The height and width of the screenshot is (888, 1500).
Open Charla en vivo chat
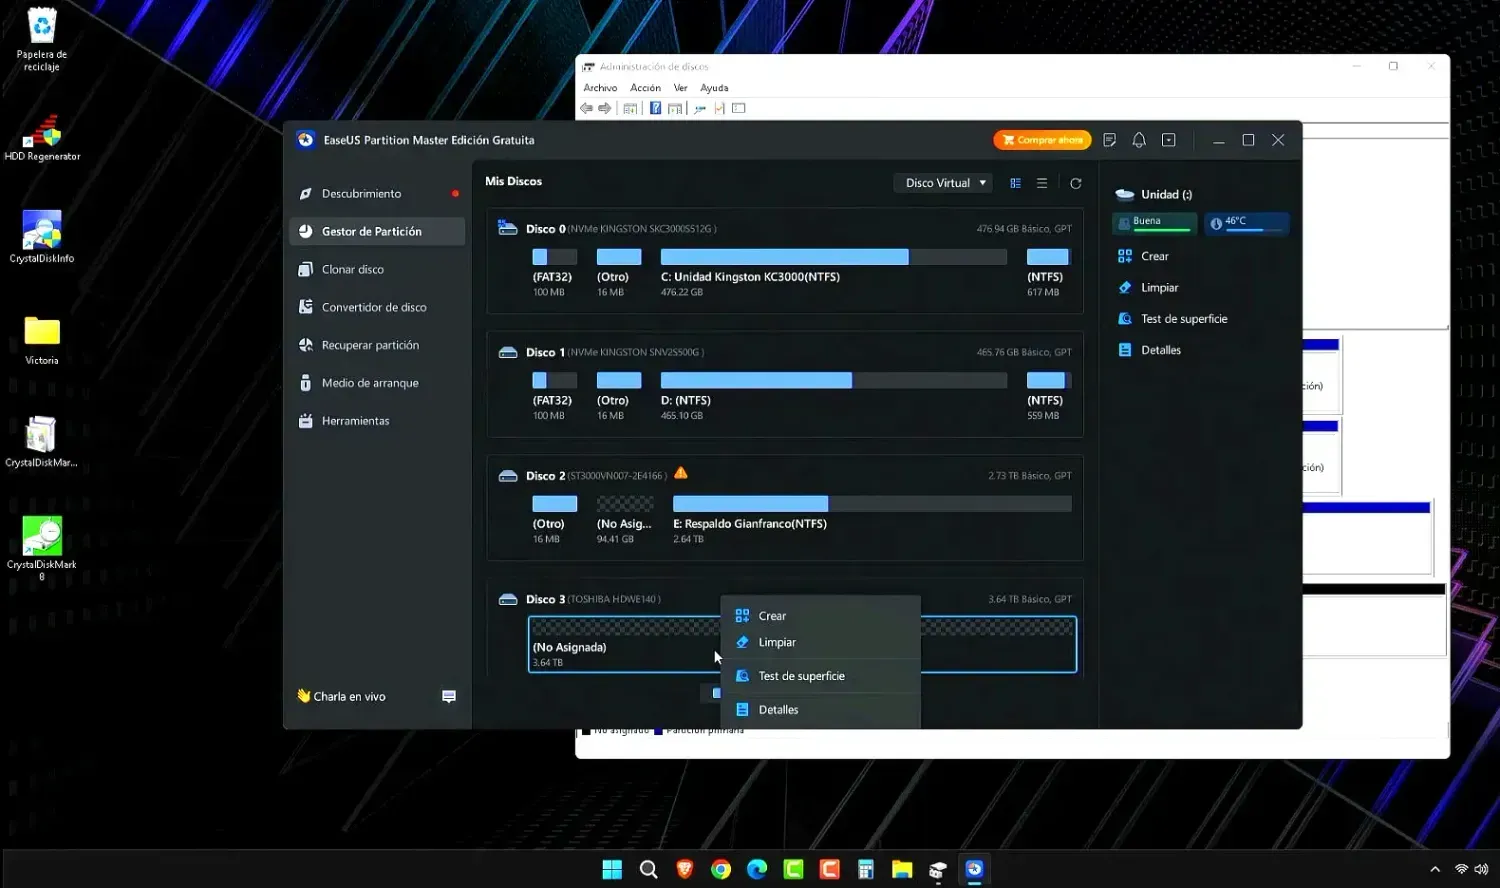(349, 696)
